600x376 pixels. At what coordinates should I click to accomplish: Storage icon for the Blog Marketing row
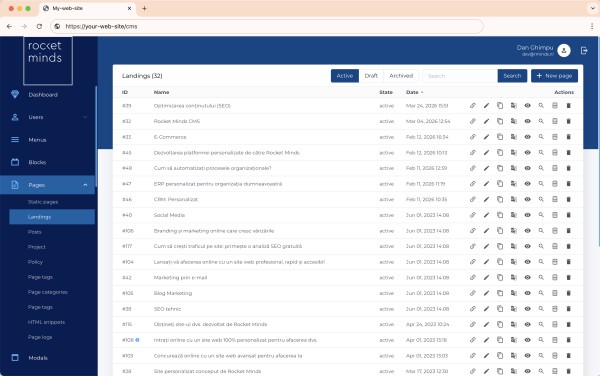click(555, 293)
